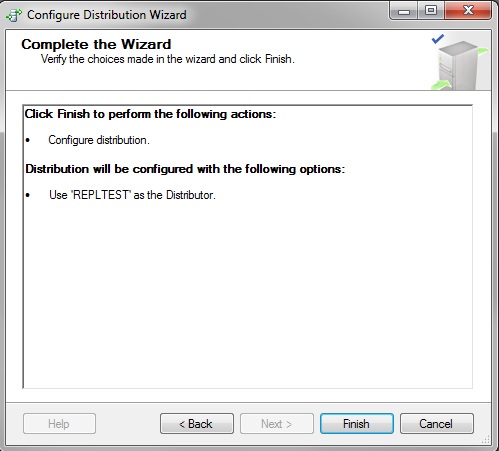Click the 'Click Finish to perform' heading
The height and width of the screenshot is (451, 499).
[x=150, y=114]
